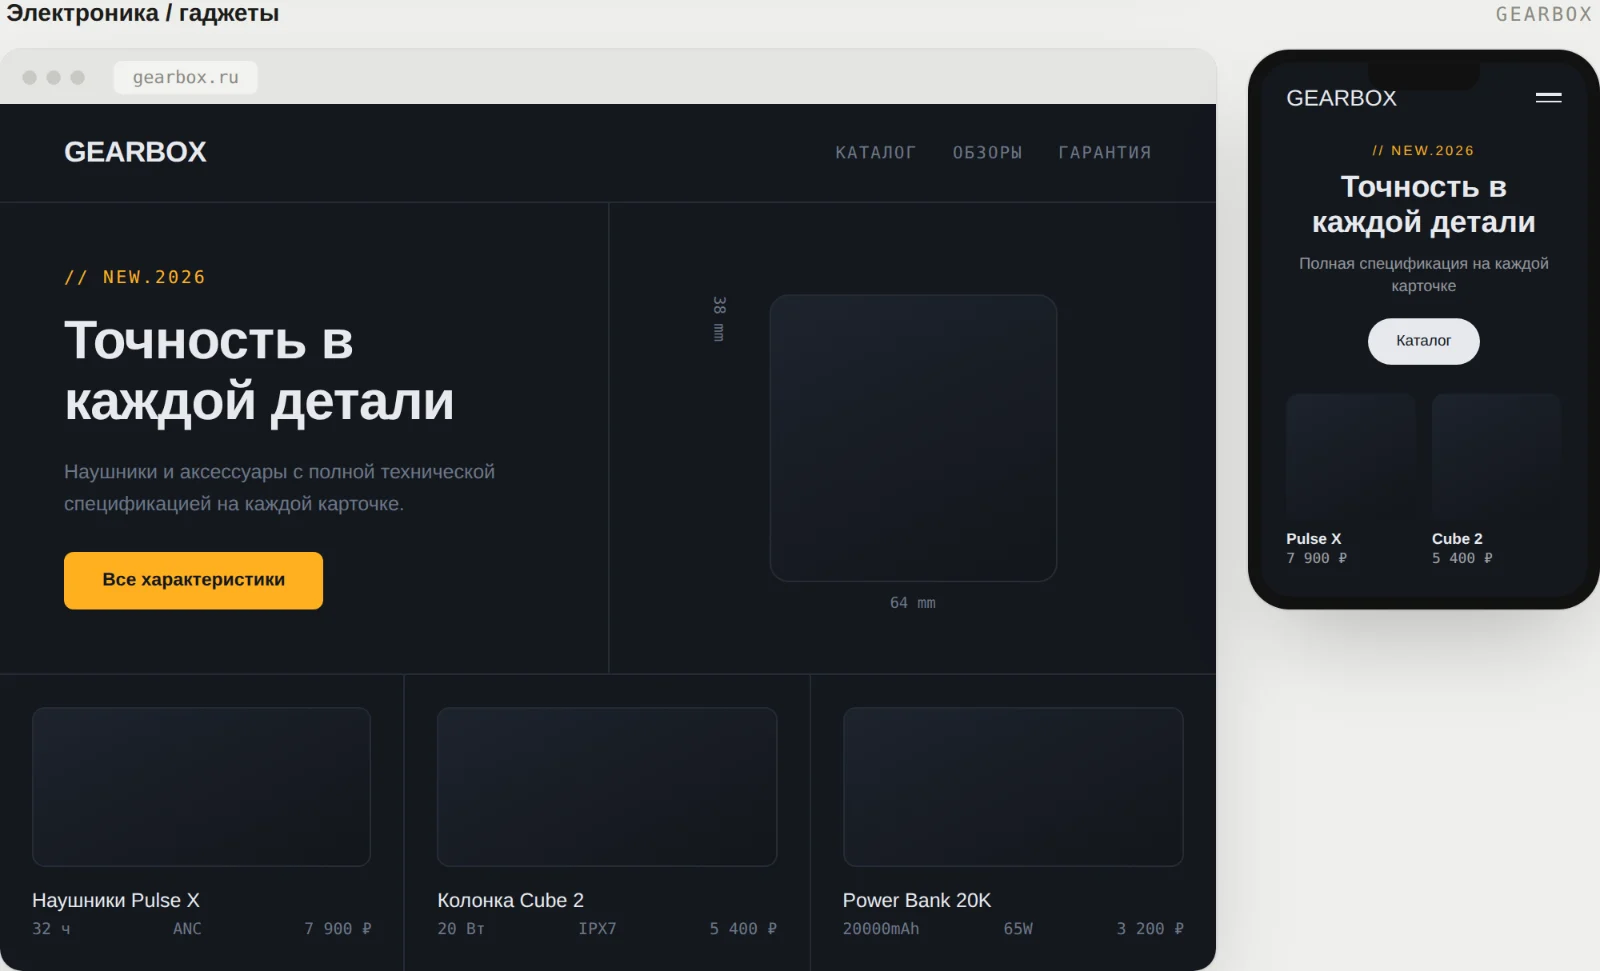Image resolution: width=1600 pixels, height=971 pixels.
Task: Click the mobile 5 400 ₽ price
Action: (x=1462, y=558)
